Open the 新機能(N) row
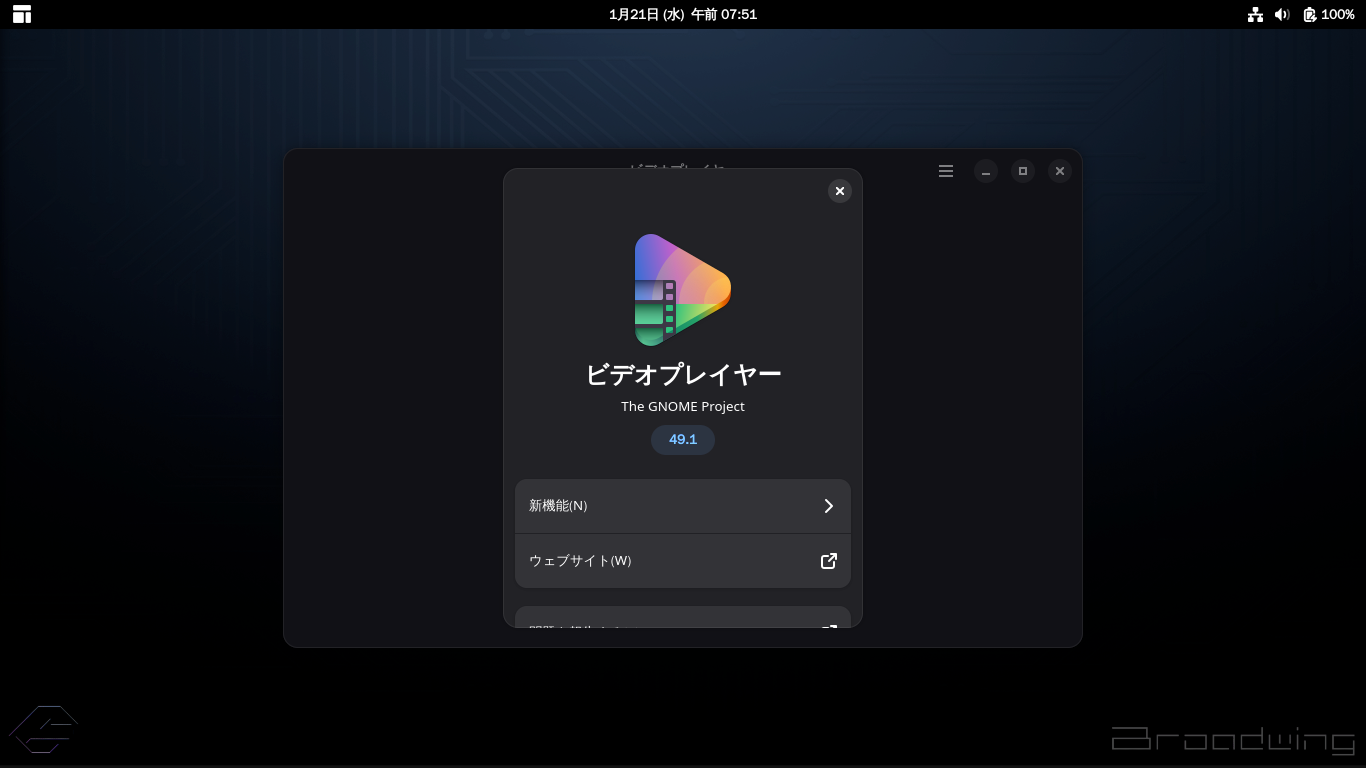The width and height of the screenshot is (1366, 768). coord(683,506)
